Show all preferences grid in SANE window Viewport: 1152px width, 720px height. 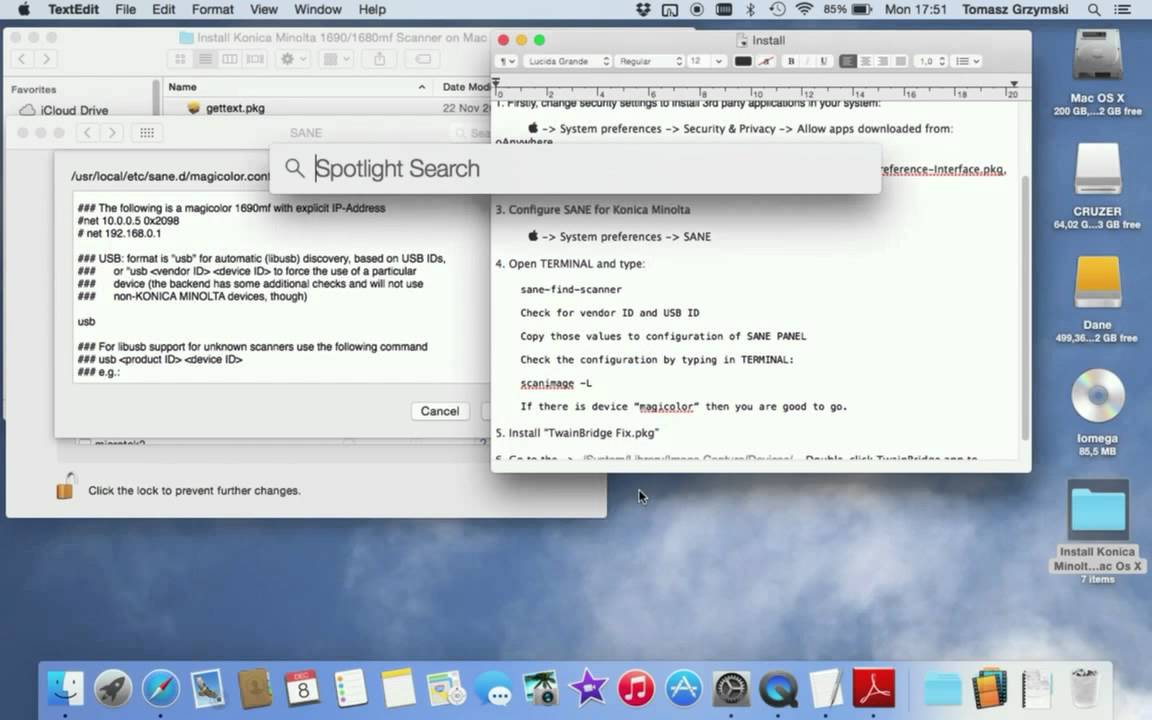146,132
